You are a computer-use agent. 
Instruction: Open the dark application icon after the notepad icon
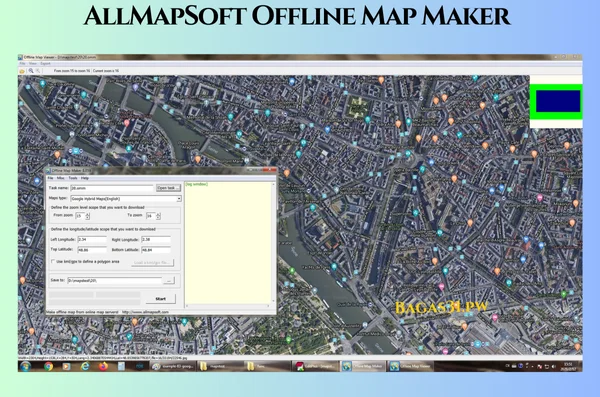point(139,366)
